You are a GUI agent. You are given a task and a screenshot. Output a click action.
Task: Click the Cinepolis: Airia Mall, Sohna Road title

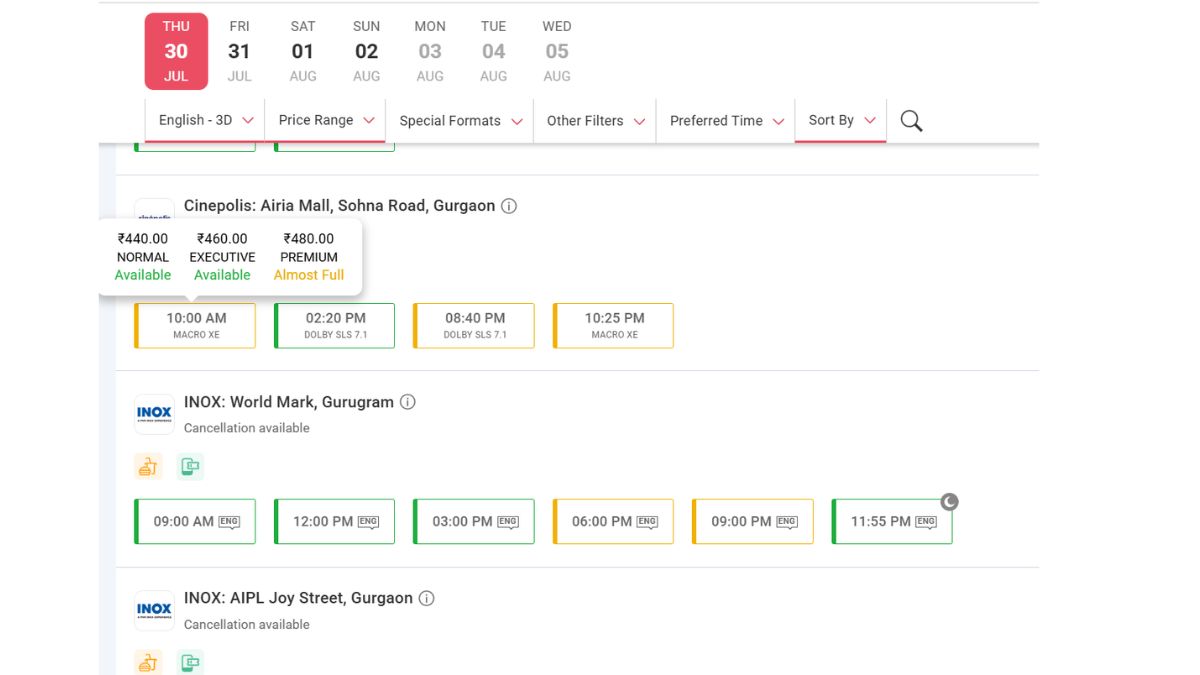[339, 206]
